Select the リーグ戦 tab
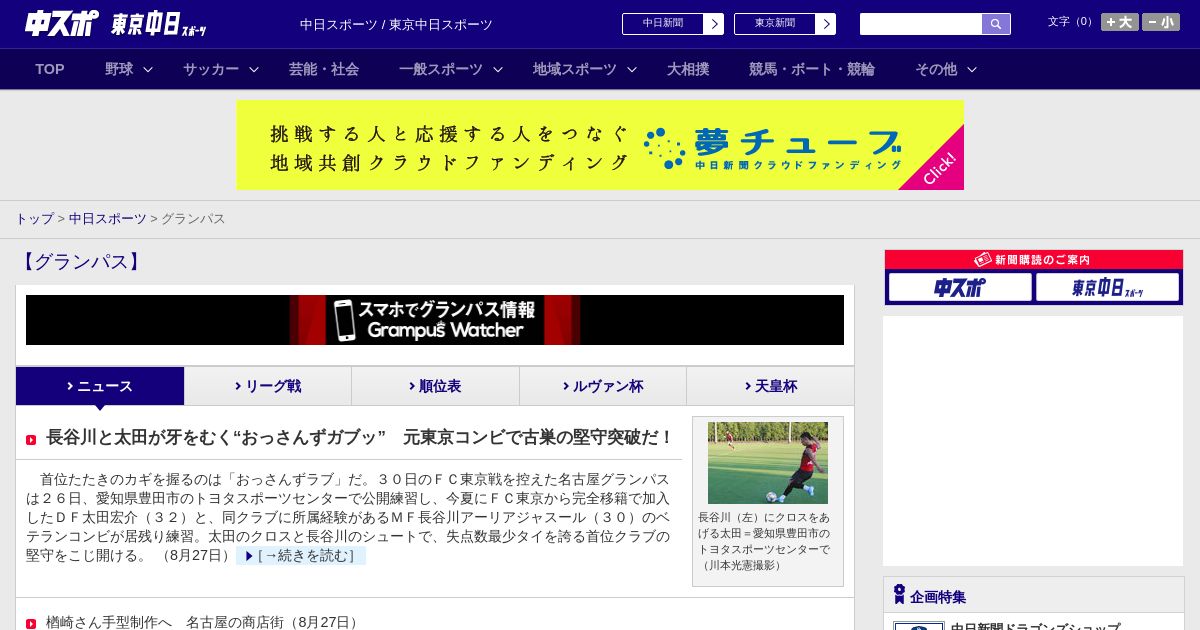 [x=268, y=386]
